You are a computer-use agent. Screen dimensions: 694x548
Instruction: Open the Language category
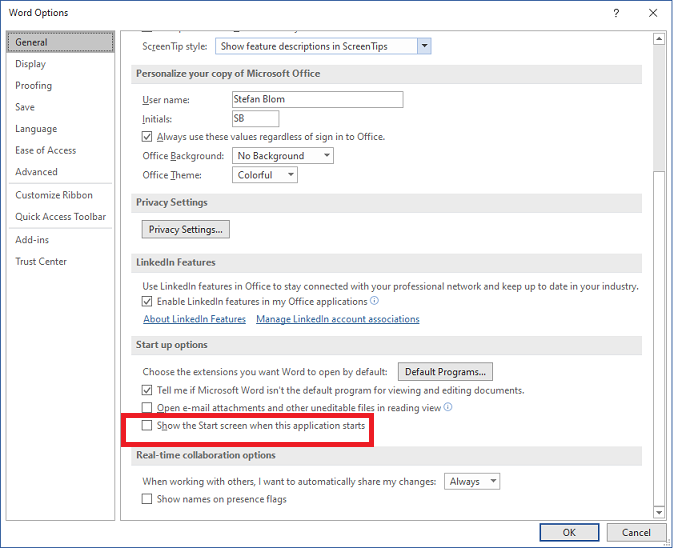pos(60,129)
